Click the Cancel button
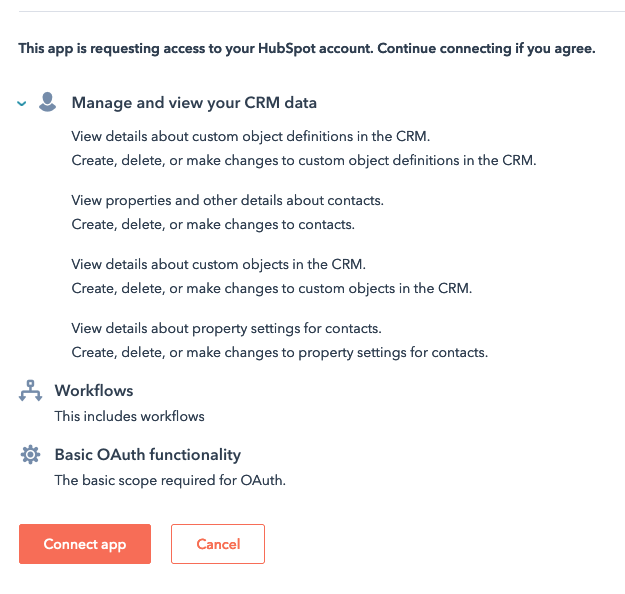Screen dimensions: 625x594 [x=218, y=544]
